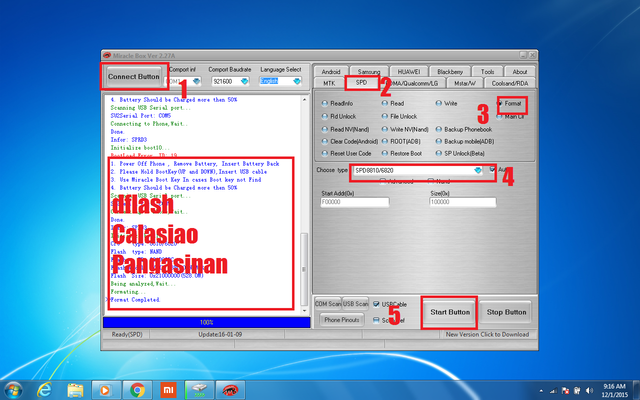Image resolution: width=640 pixels, height=400 pixels.
Task: Expand the Comport Baudrate 921600 dropdown
Action: (244, 81)
